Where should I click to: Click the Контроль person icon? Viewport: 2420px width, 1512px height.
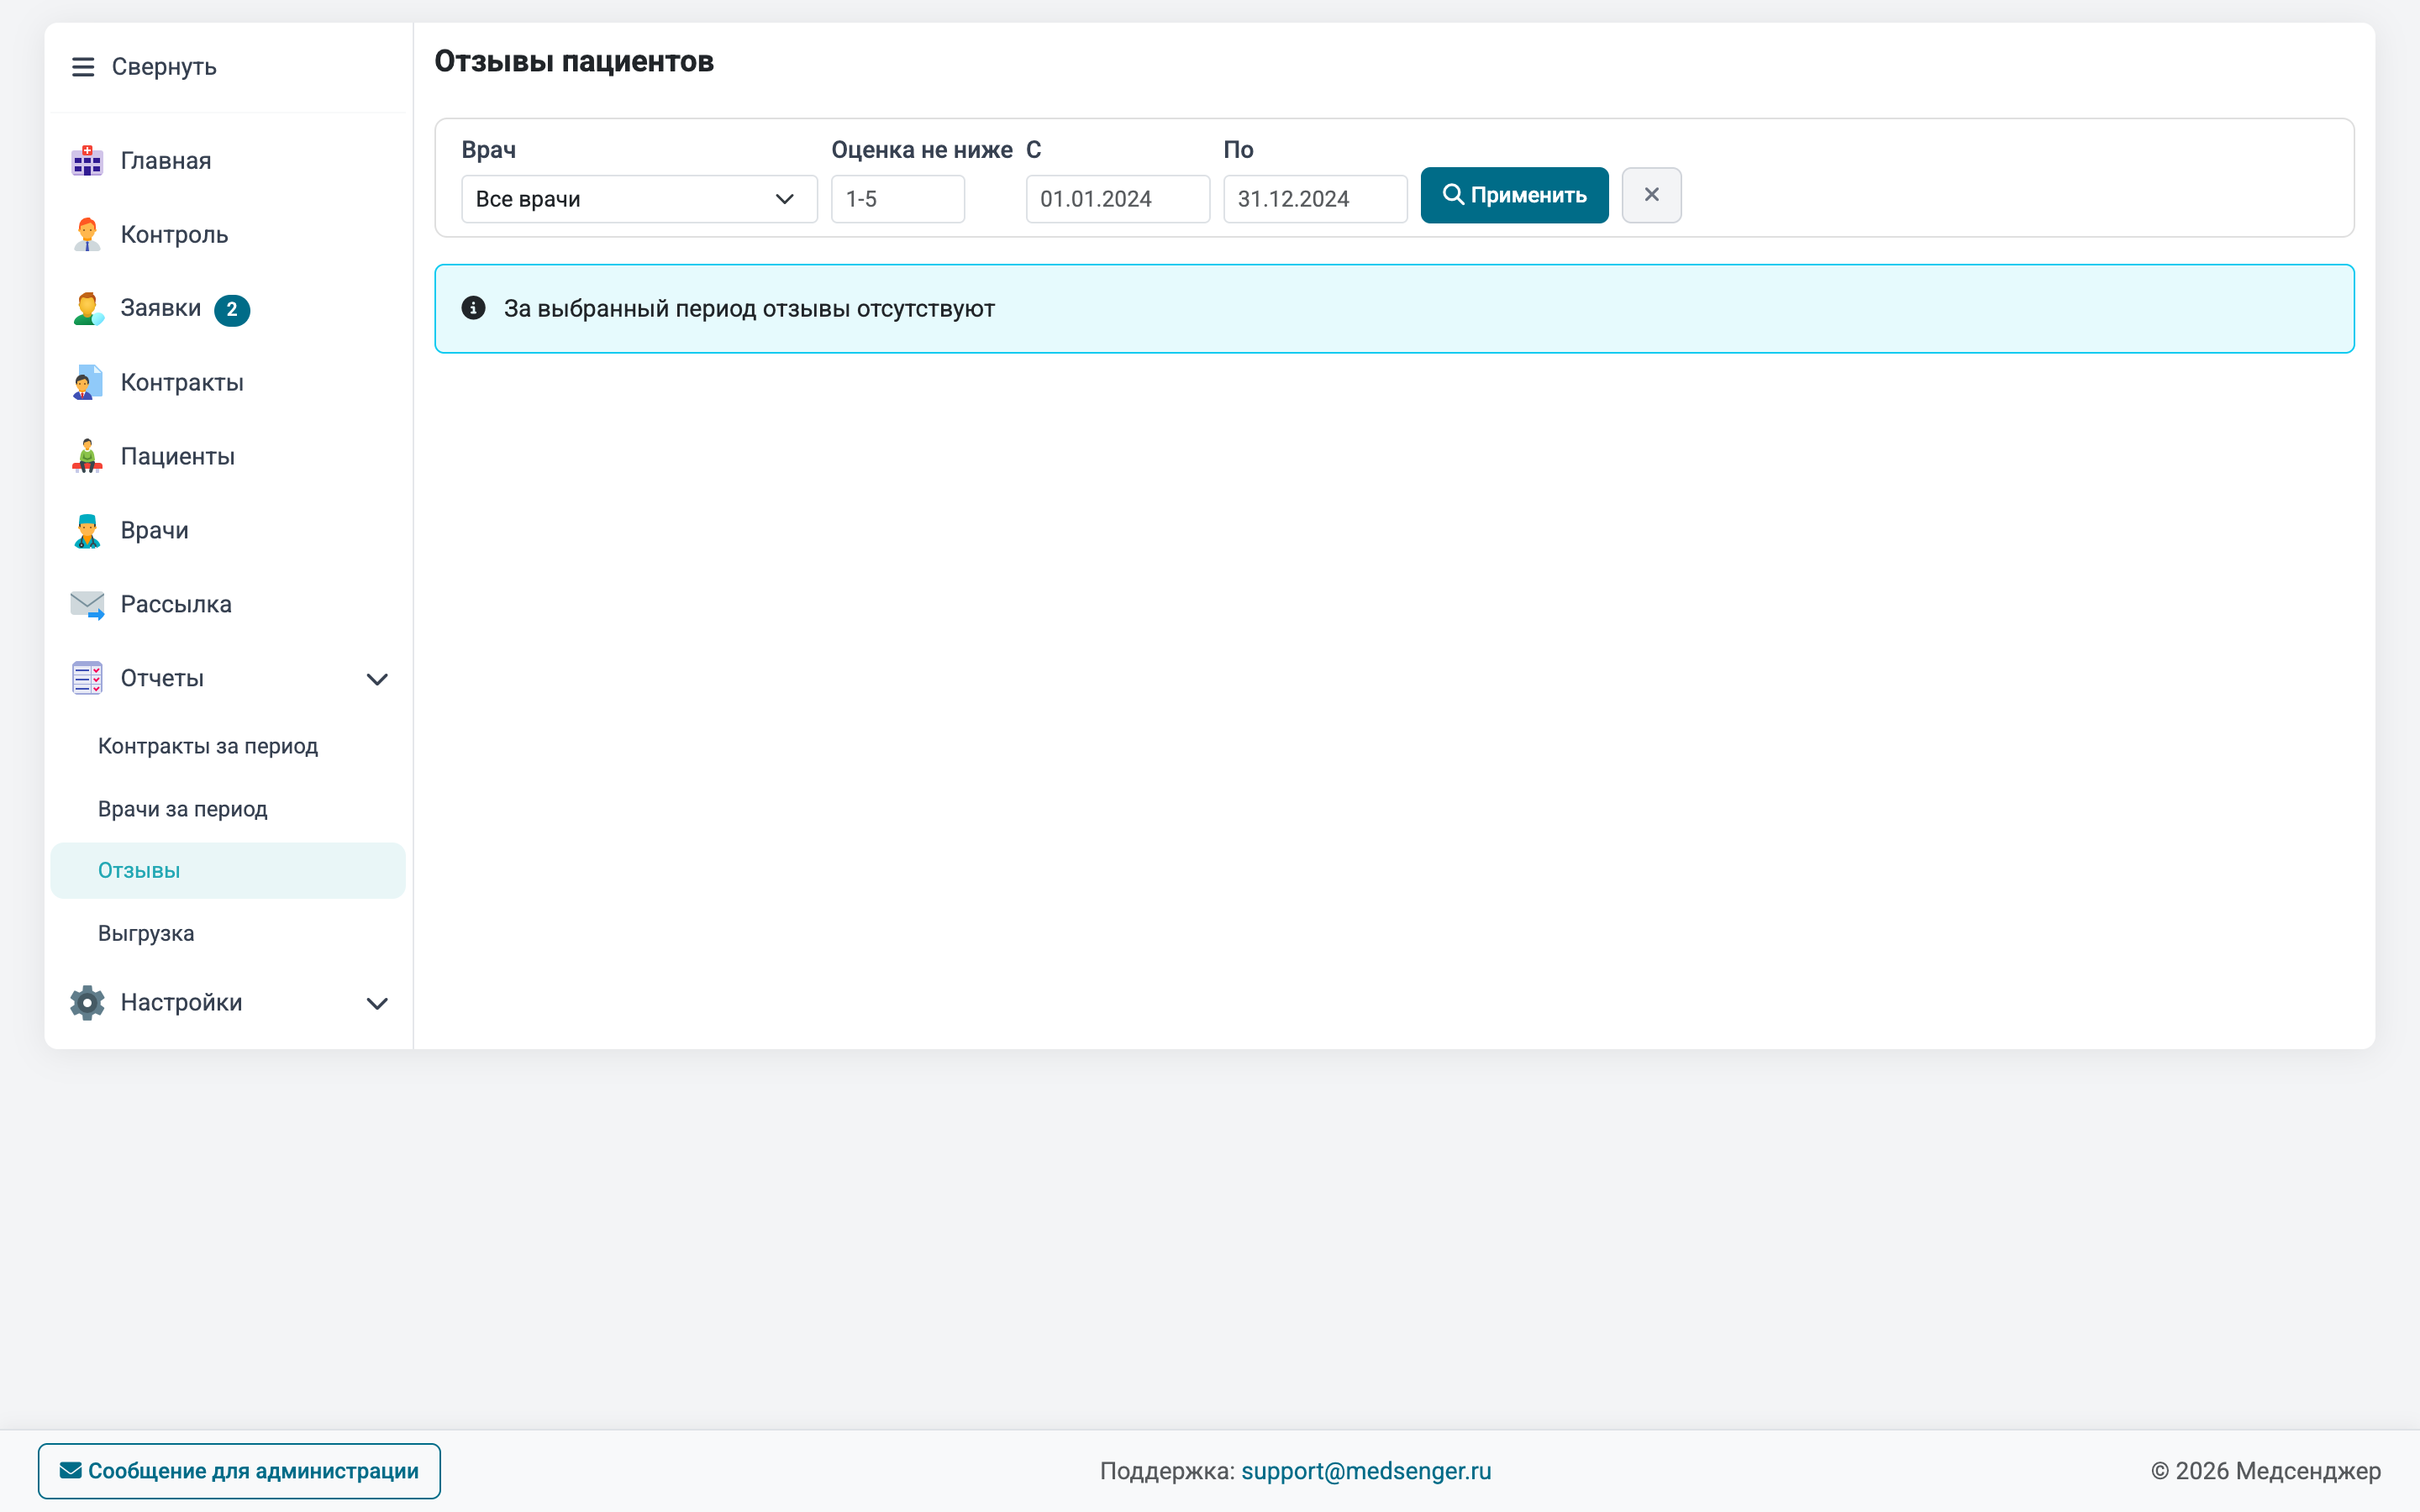coord(87,235)
